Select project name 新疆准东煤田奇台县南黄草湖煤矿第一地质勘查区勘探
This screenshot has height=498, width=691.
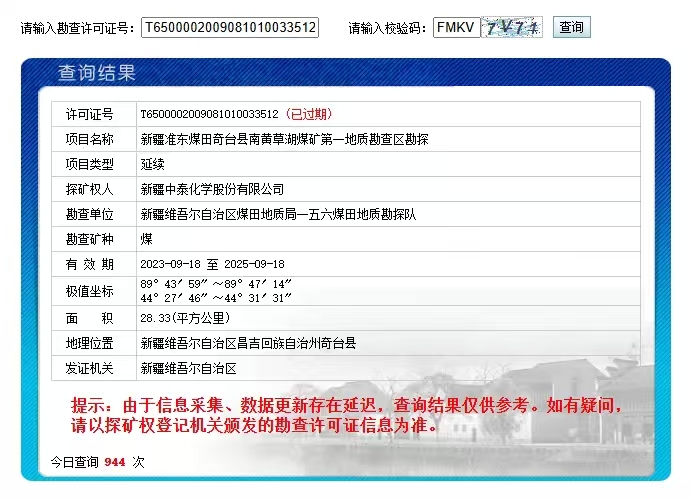[x=284, y=139]
